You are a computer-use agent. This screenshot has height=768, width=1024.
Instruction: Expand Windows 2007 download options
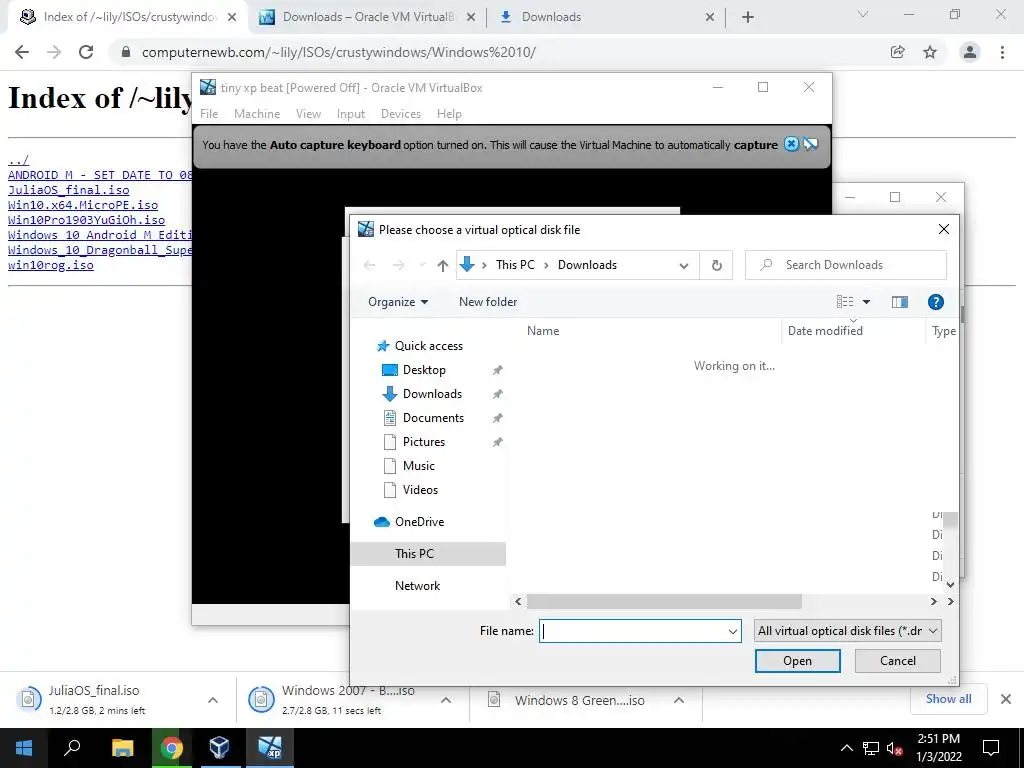tap(446, 700)
